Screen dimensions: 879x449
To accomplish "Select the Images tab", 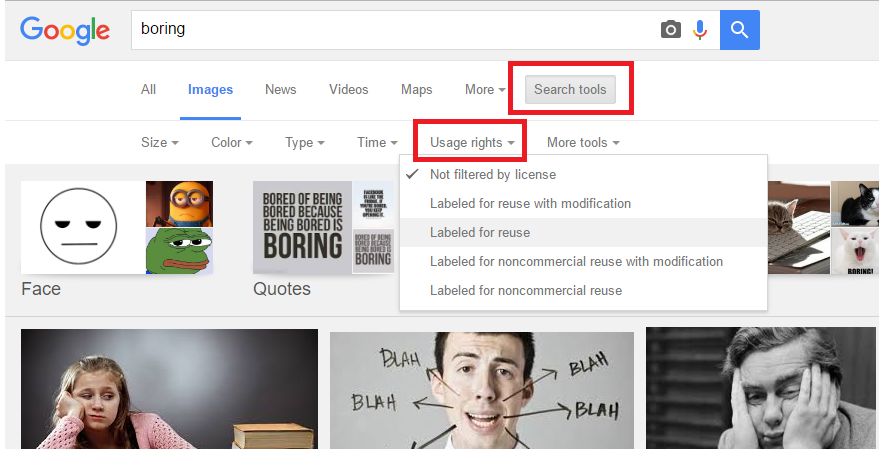I will click(210, 90).
